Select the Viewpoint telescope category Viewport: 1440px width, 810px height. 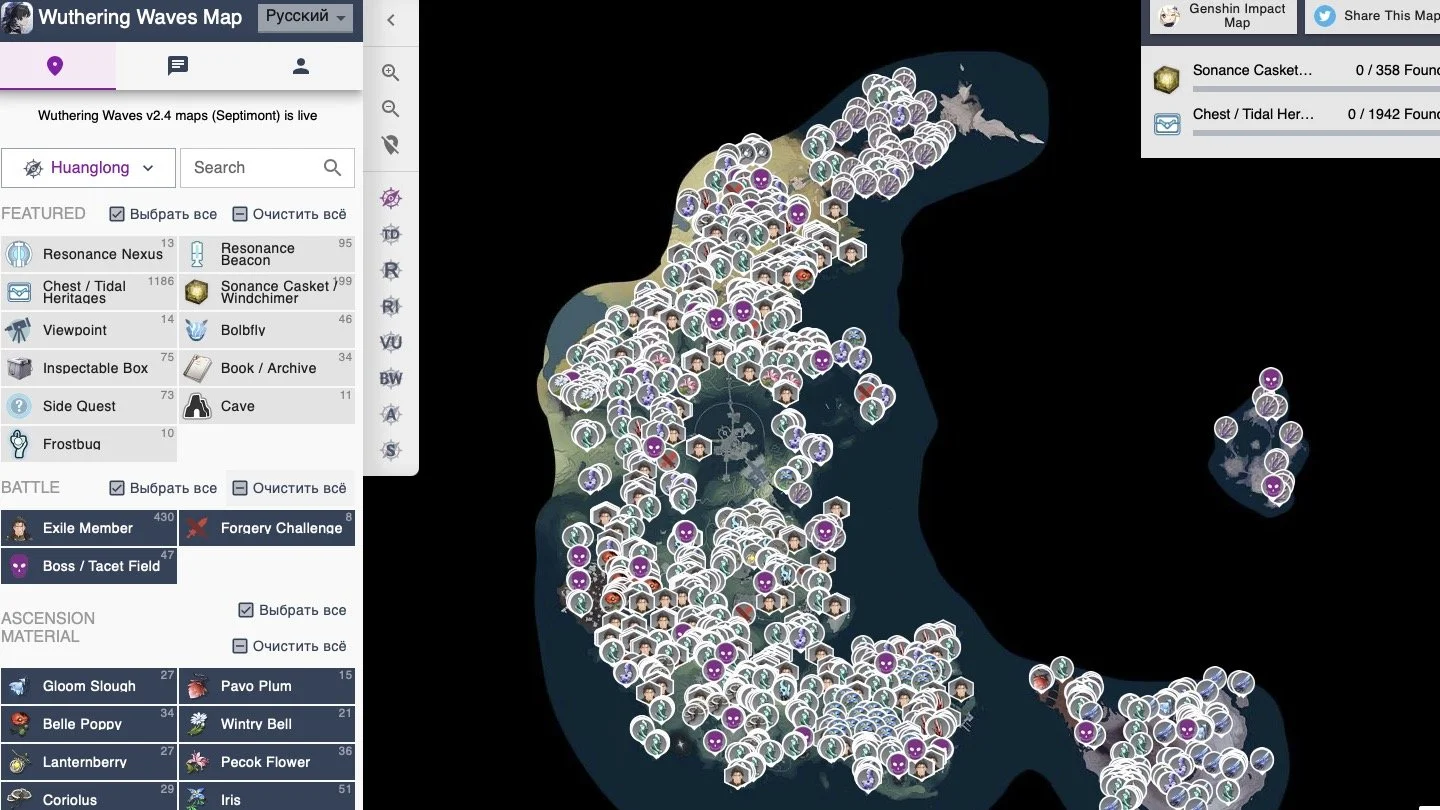point(89,330)
